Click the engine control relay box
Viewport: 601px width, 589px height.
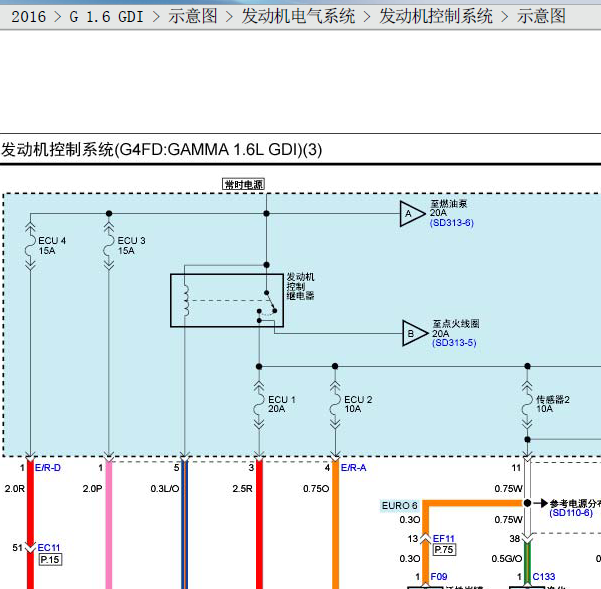tap(227, 300)
